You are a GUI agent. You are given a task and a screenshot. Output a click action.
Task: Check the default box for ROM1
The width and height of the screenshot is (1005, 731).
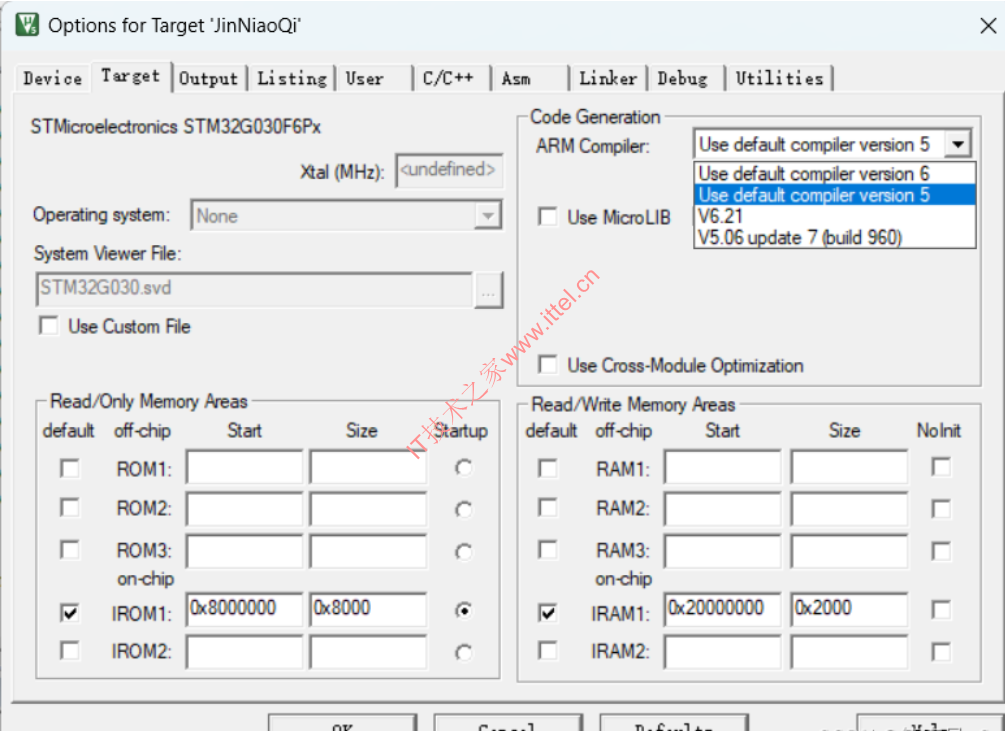pos(70,468)
